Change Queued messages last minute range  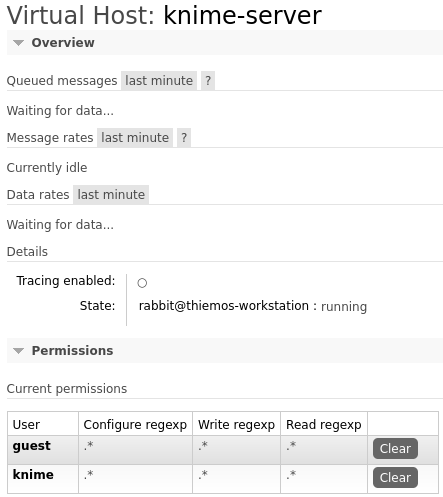point(159,81)
